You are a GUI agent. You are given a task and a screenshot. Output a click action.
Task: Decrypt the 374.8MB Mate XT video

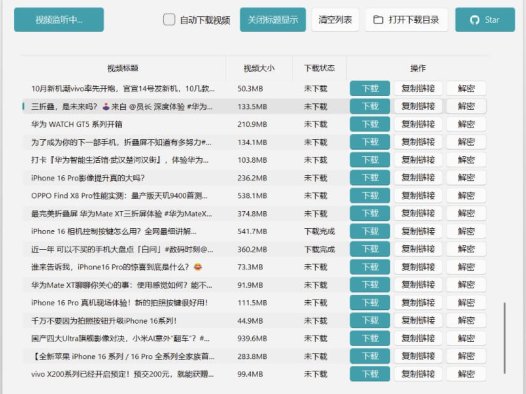pyautogui.click(x=466, y=214)
